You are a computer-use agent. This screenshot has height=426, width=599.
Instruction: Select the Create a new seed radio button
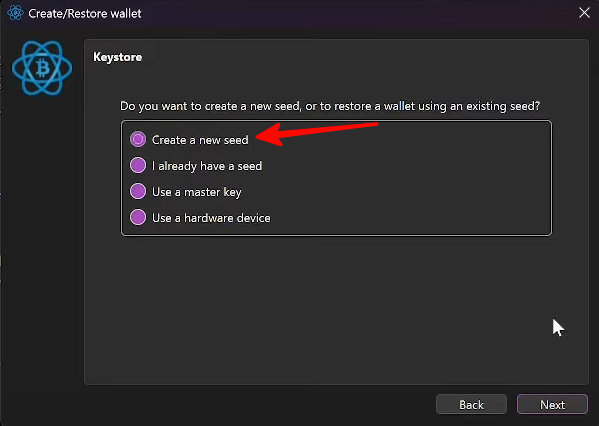point(138,139)
